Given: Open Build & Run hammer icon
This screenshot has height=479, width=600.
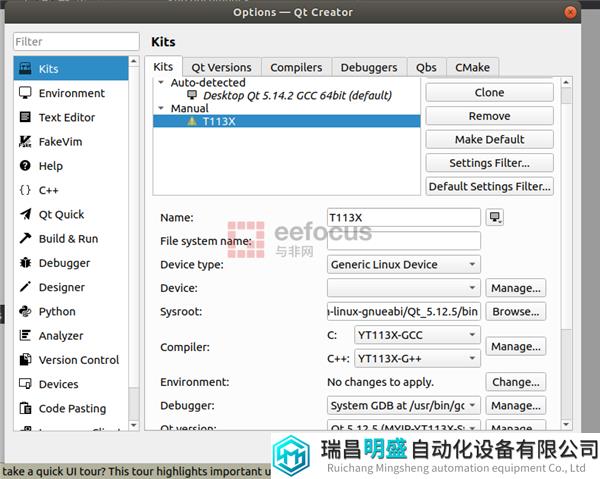Looking at the screenshot, I should pos(25,238).
